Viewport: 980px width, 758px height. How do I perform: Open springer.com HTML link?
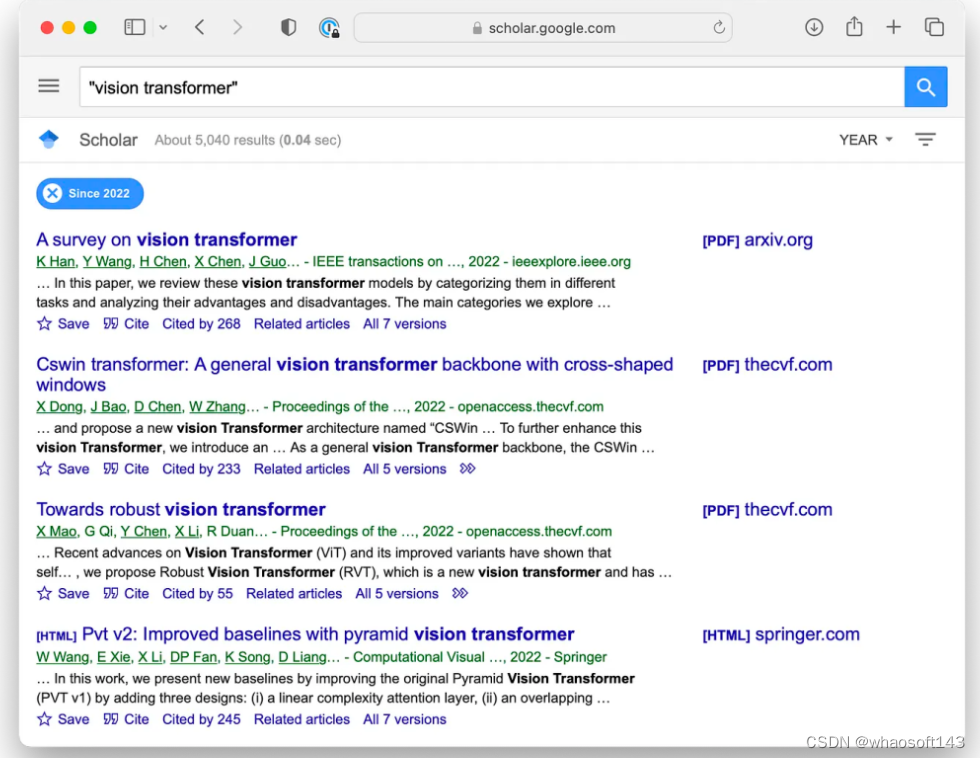coord(781,635)
